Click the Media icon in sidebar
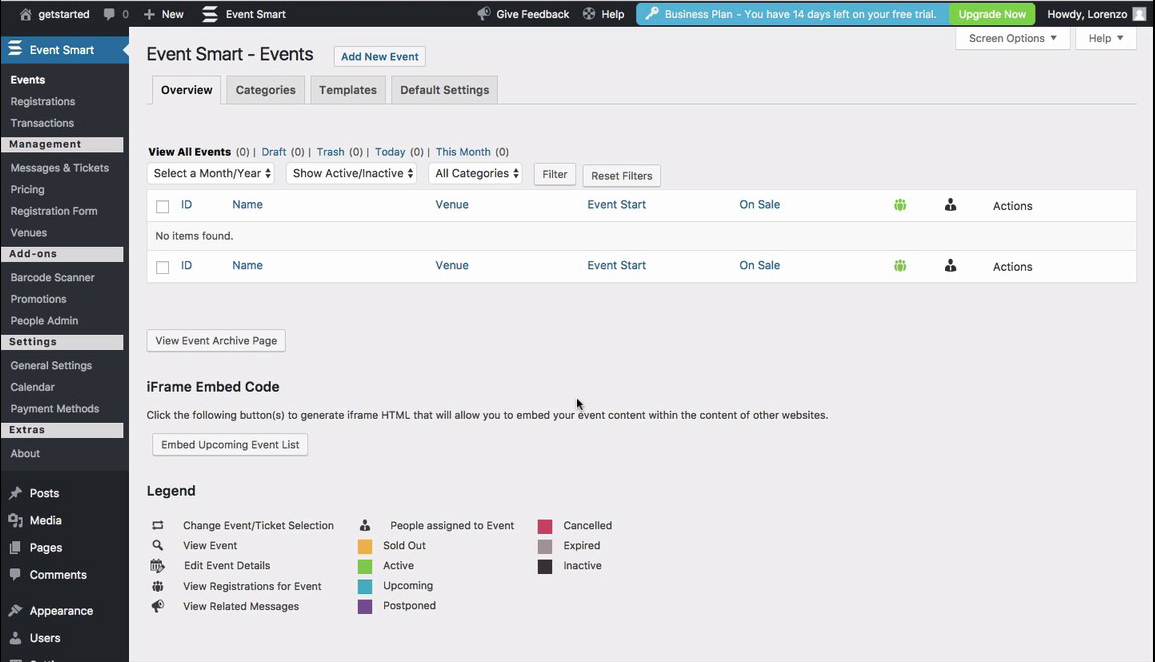This screenshot has height=662, width=1155. click(x=15, y=520)
